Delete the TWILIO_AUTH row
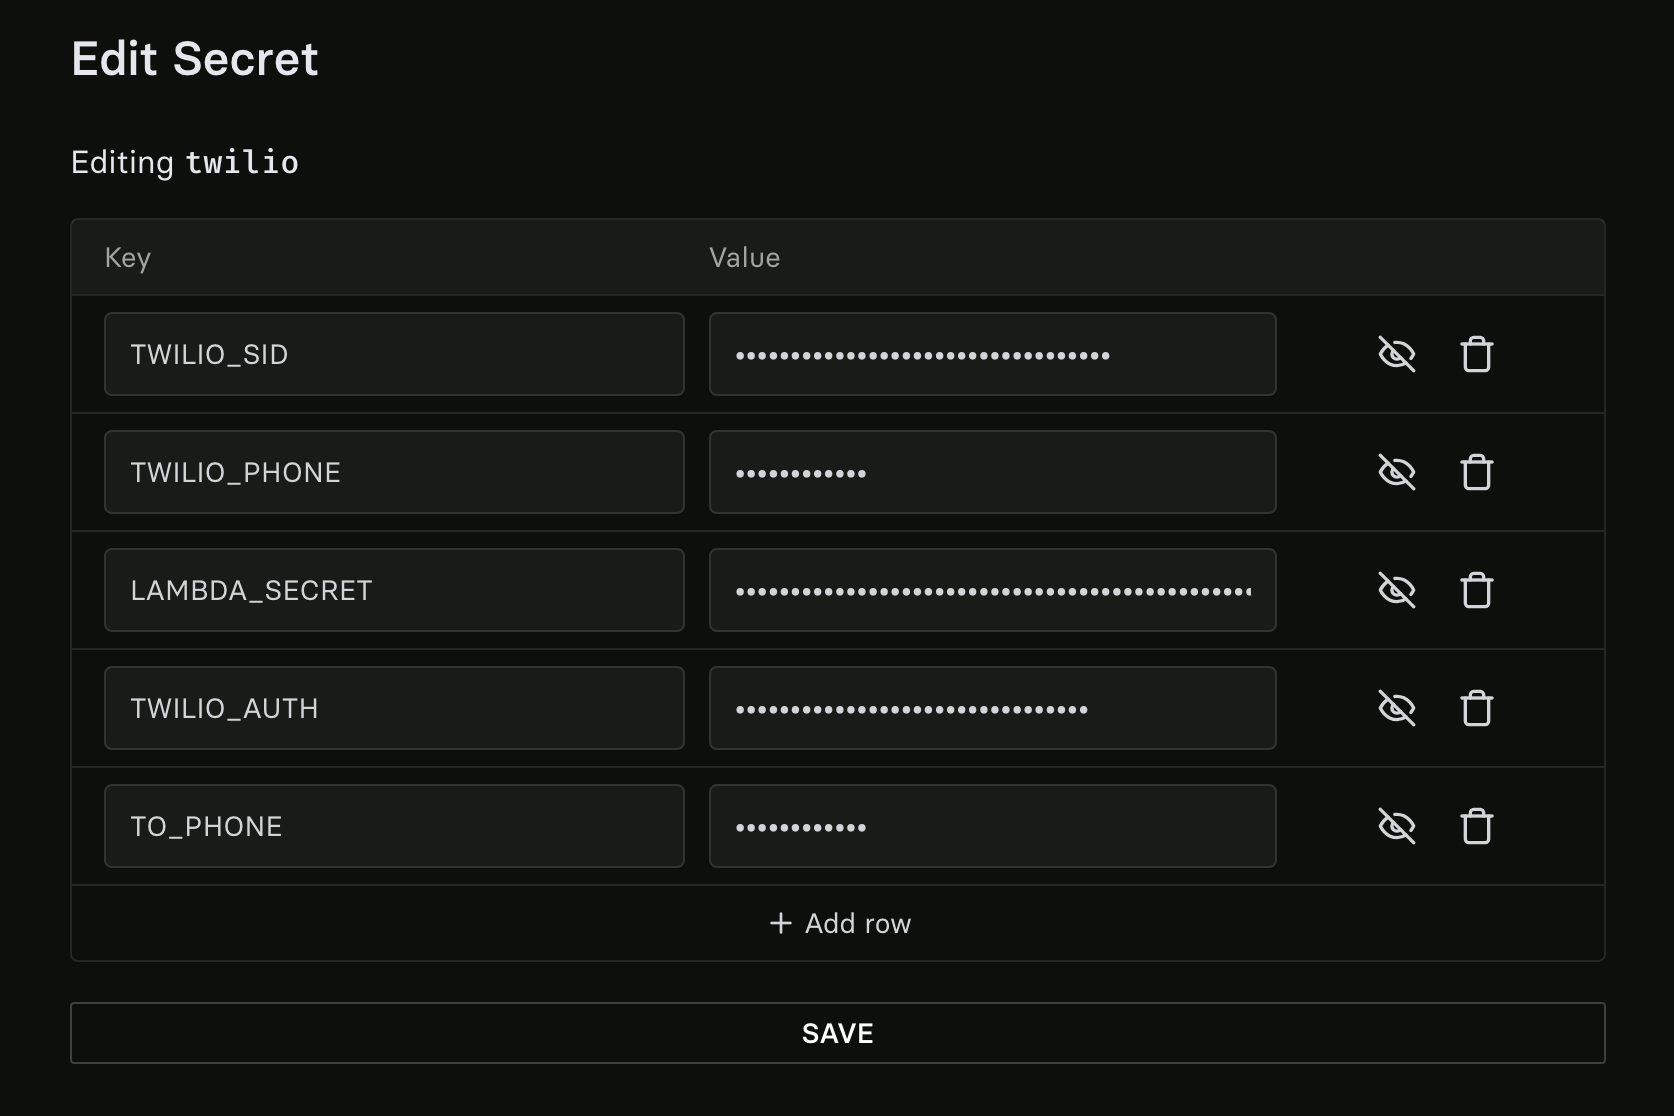Viewport: 1674px width, 1116px height. [x=1476, y=708]
